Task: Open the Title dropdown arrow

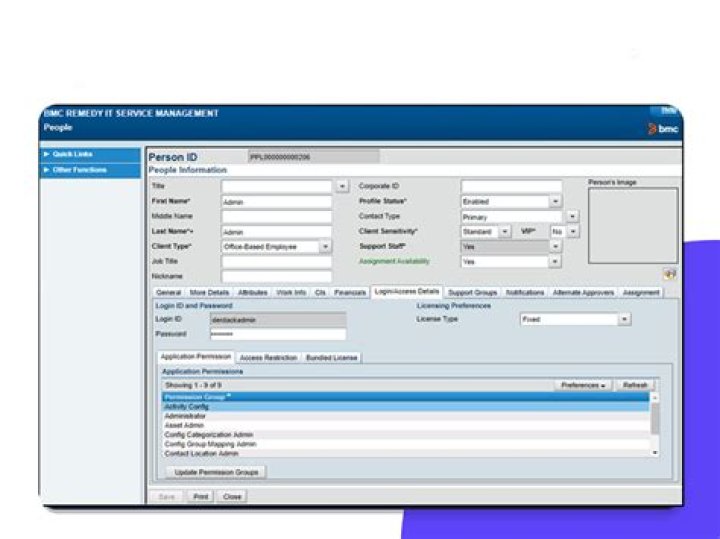Action: click(342, 186)
